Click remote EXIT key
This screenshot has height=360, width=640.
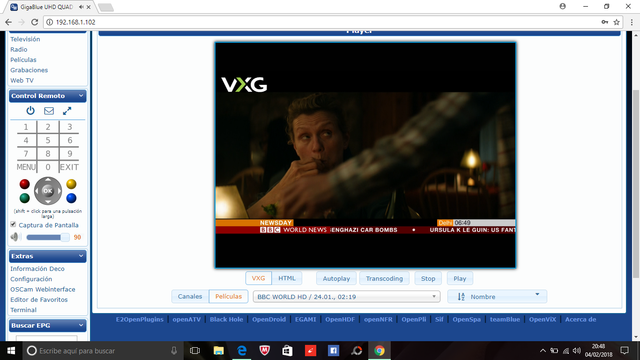[69, 167]
